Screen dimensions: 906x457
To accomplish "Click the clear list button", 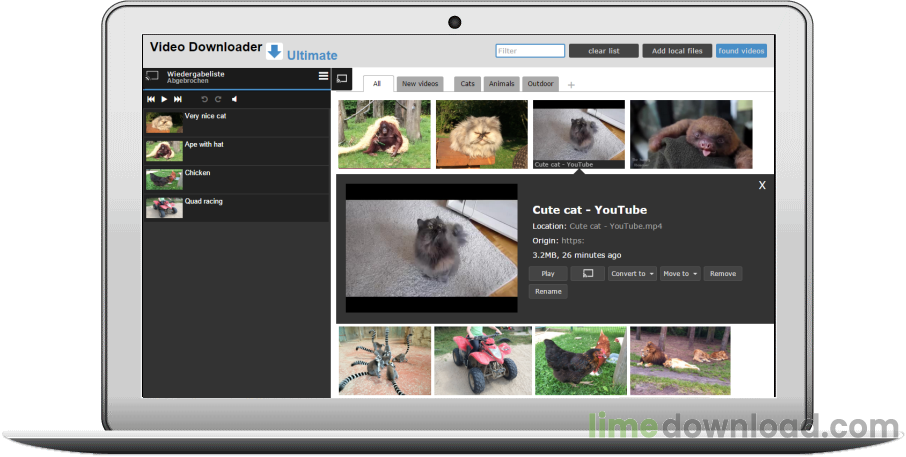I will (604, 51).
